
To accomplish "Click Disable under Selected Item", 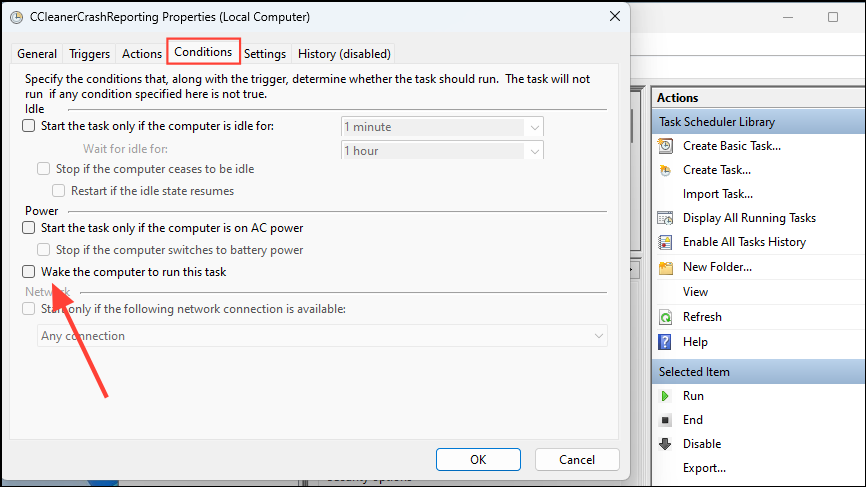I will (x=702, y=444).
